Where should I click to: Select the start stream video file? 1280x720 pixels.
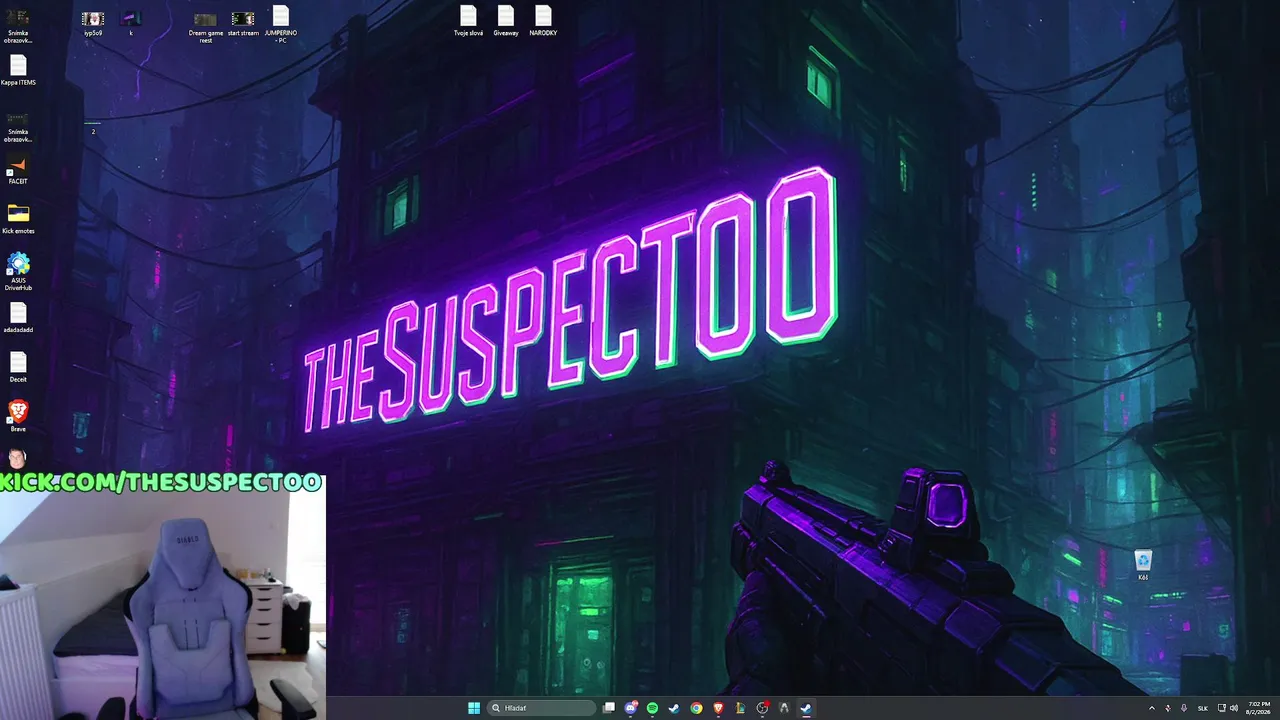click(243, 23)
